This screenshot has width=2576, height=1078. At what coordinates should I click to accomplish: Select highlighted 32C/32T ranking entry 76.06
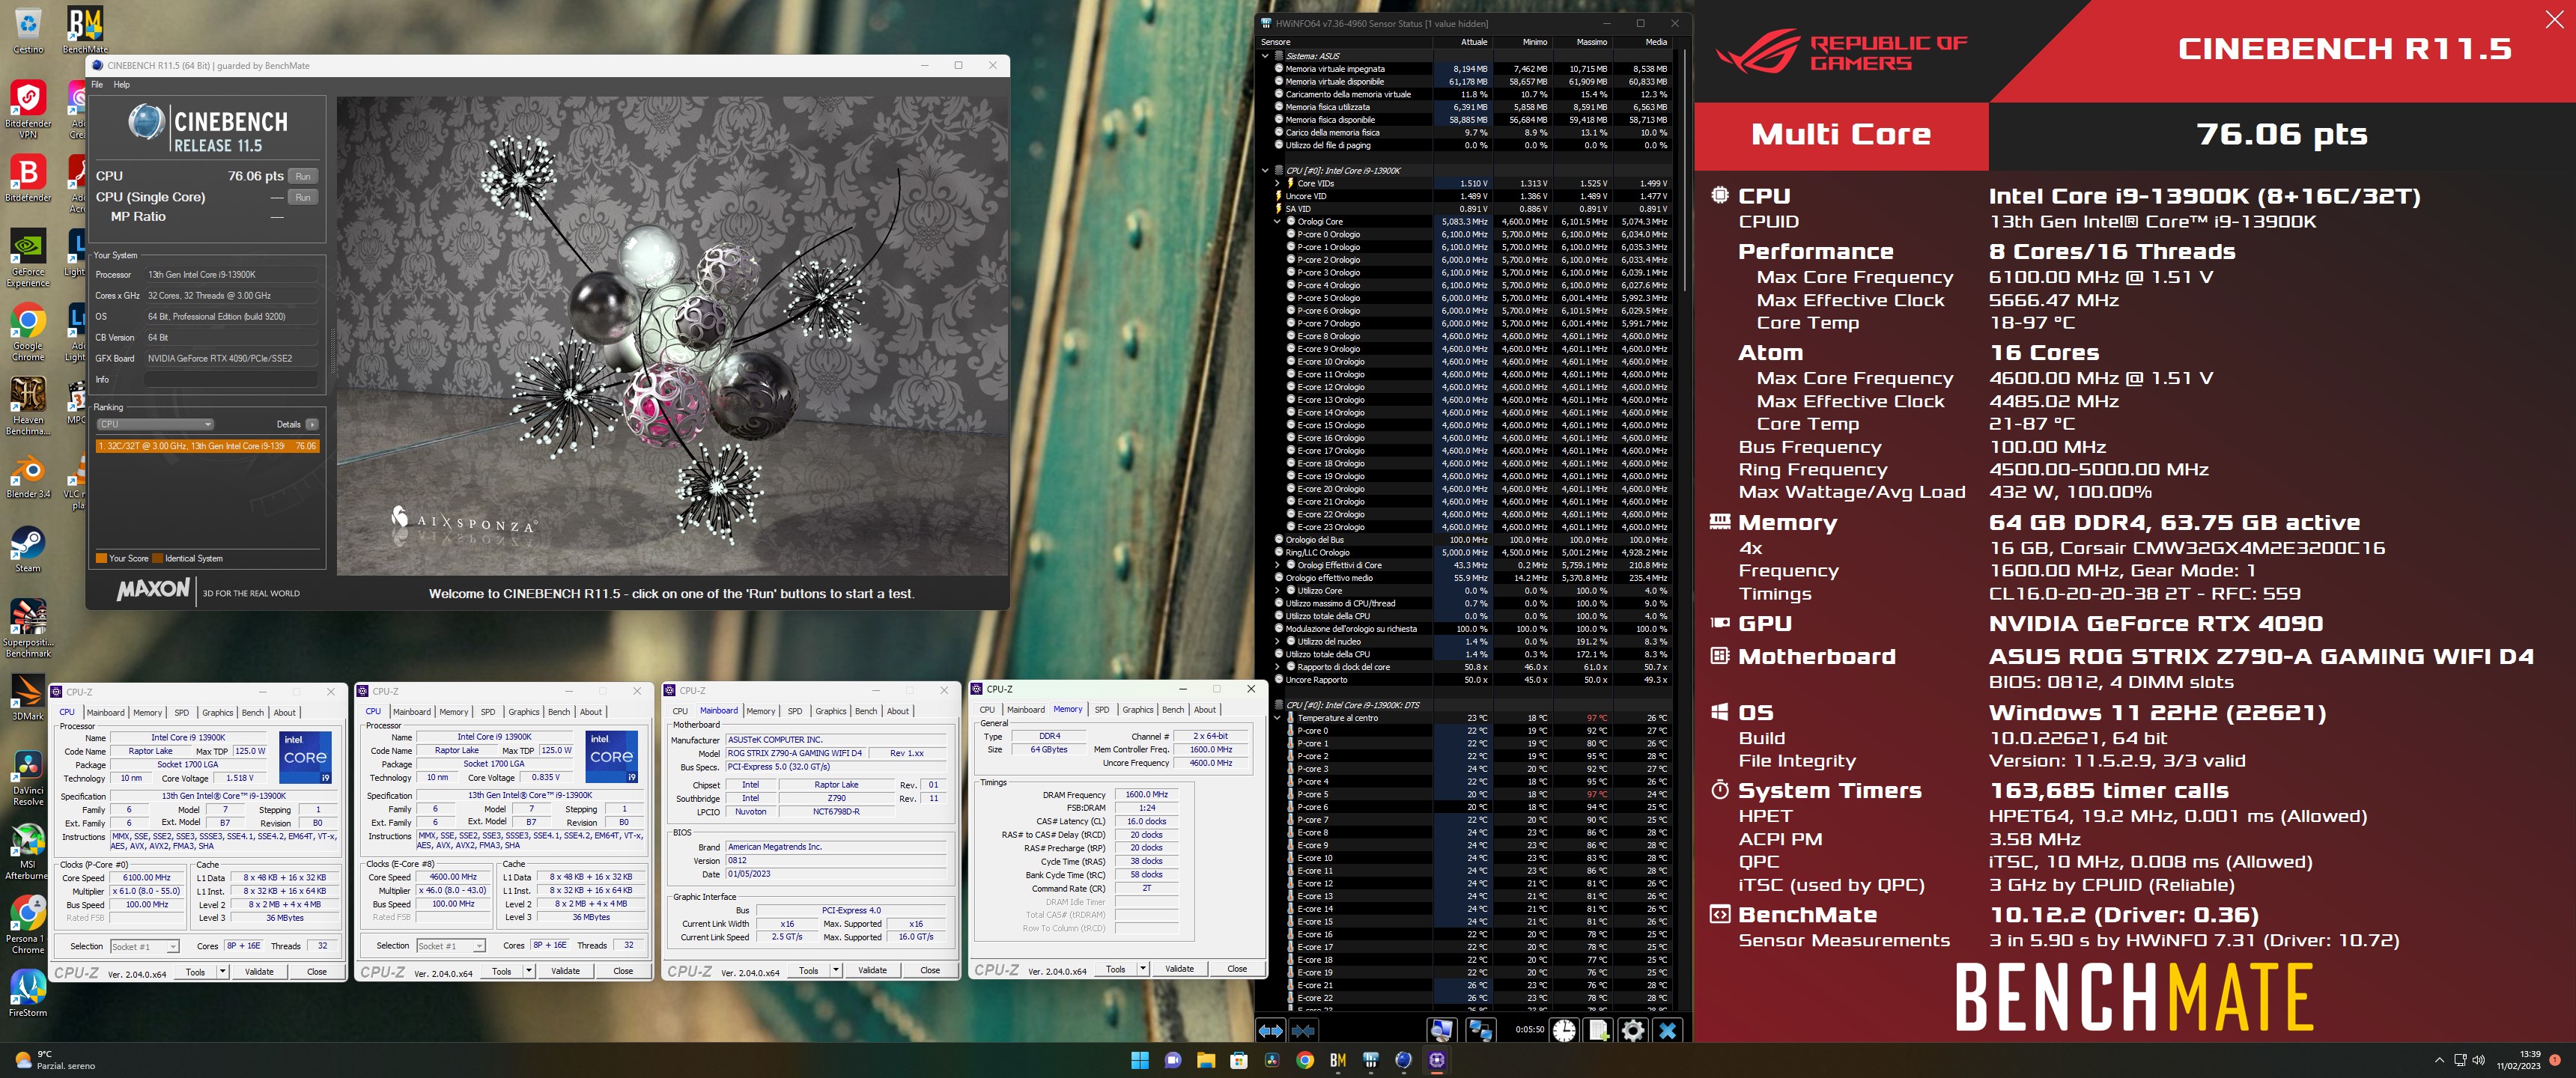pyautogui.click(x=208, y=446)
